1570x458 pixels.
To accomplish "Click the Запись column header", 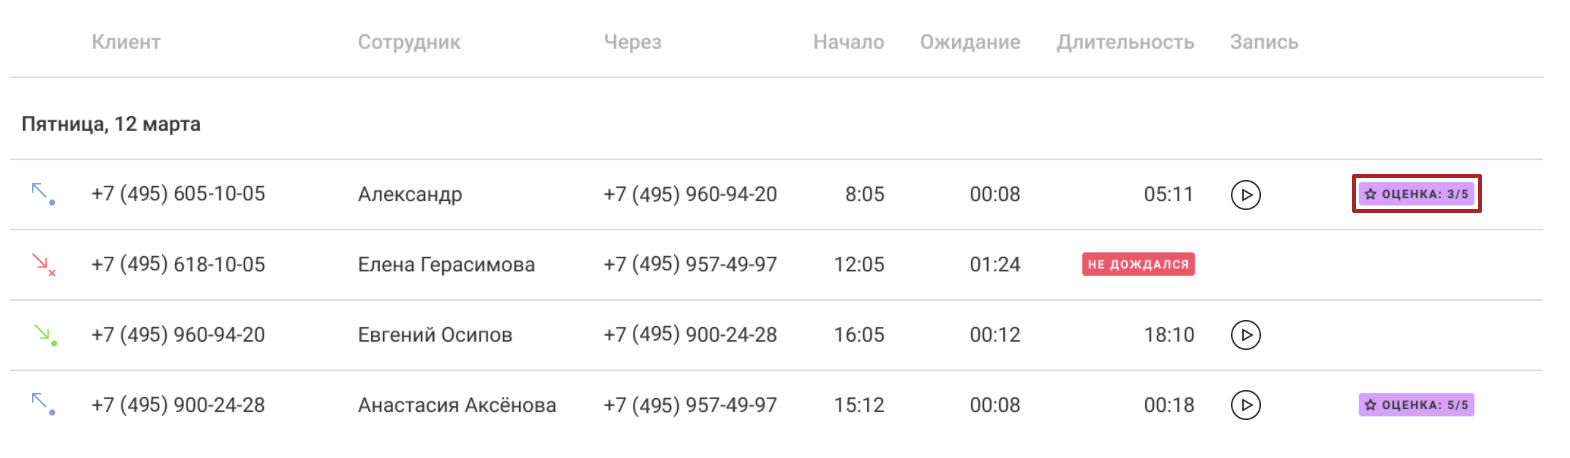I will click(x=1264, y=42).
